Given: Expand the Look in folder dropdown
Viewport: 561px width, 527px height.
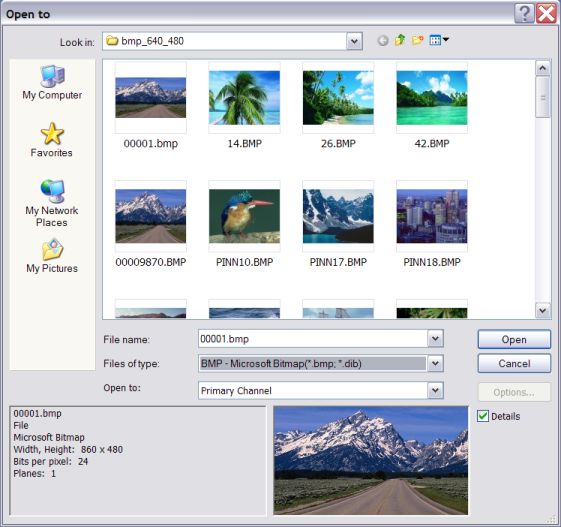Looking at the screenshot, I should pyautogui.click(x=354, y=41).
